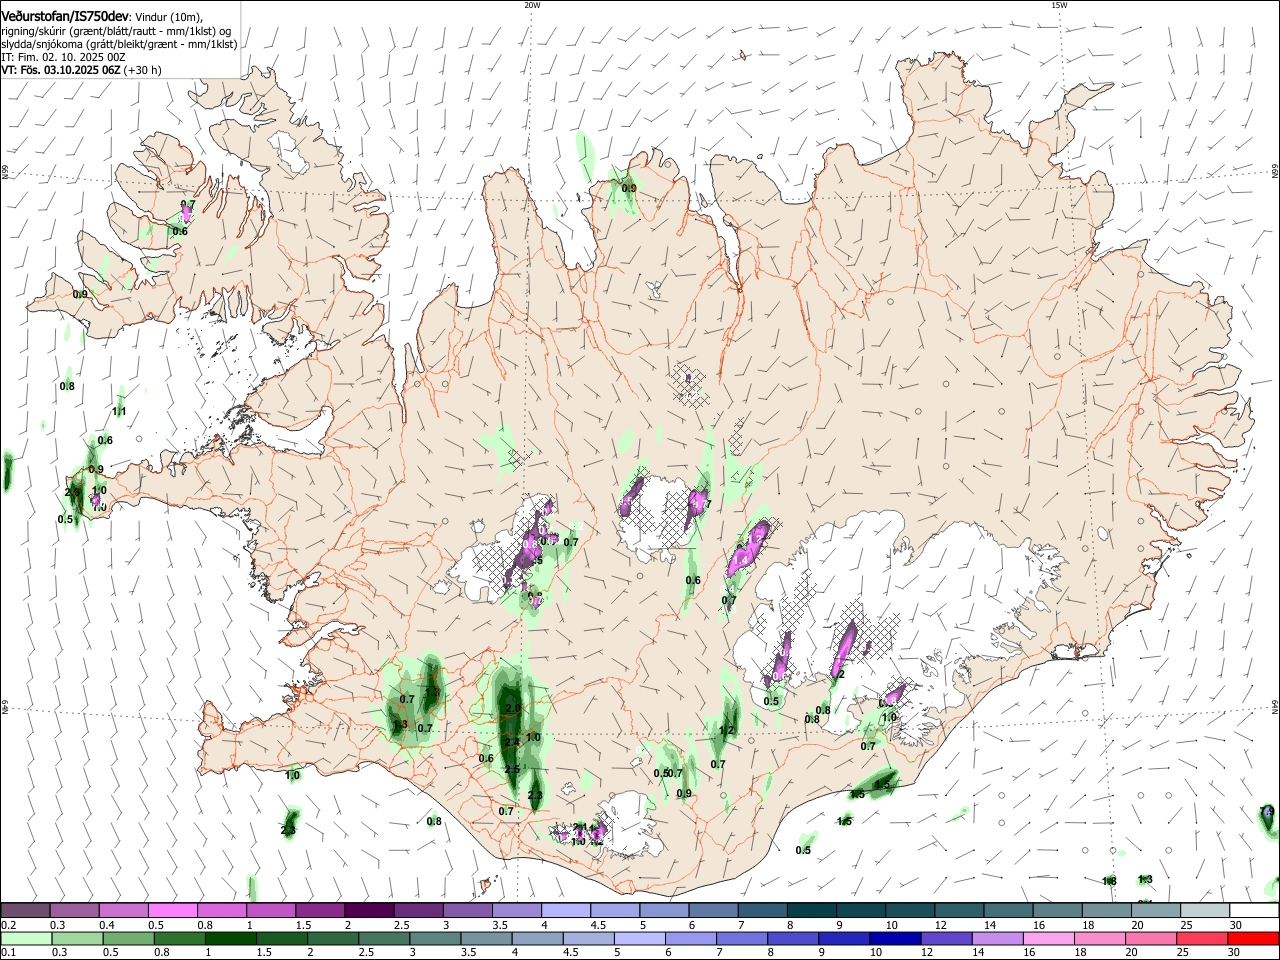
Task: Click the 0.2 label under the snow legend
Action: [x=8, y=925]
